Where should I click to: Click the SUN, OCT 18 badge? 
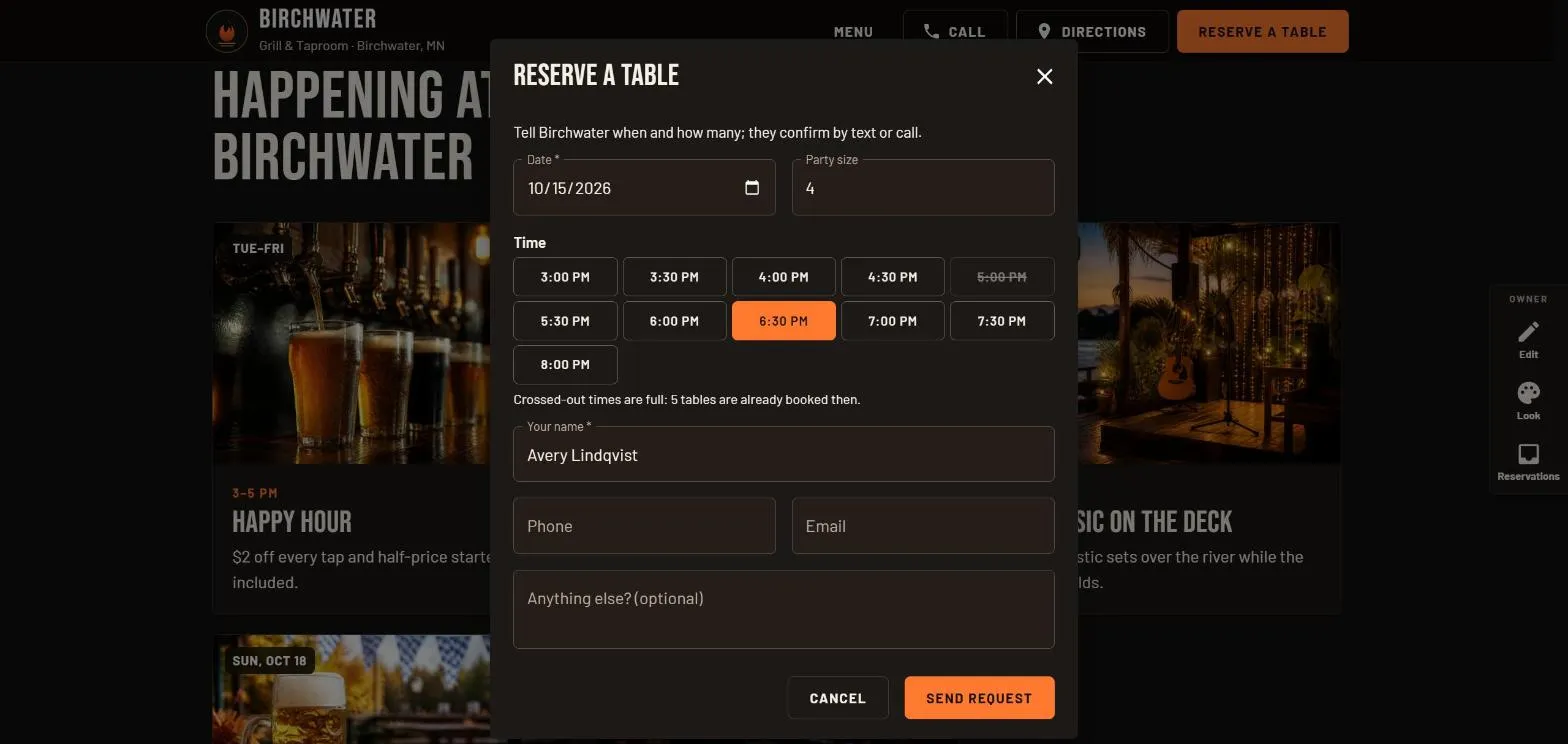coord(269,661)
